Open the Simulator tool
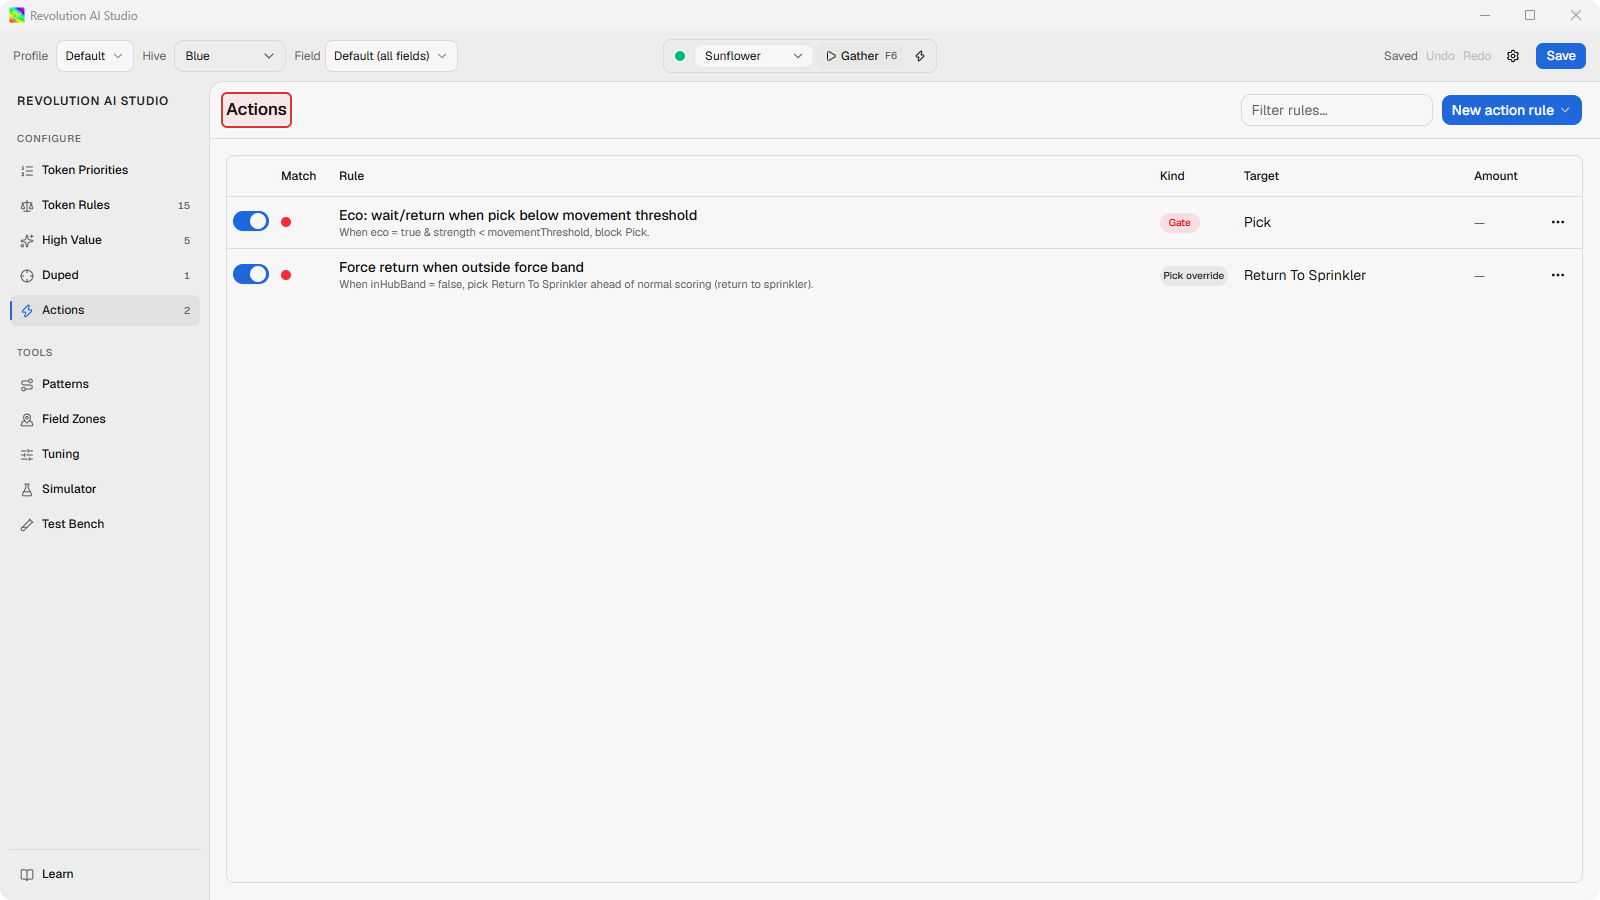Image resolution: width=1600 pixels, height=900 pixels. pos(105,489)
